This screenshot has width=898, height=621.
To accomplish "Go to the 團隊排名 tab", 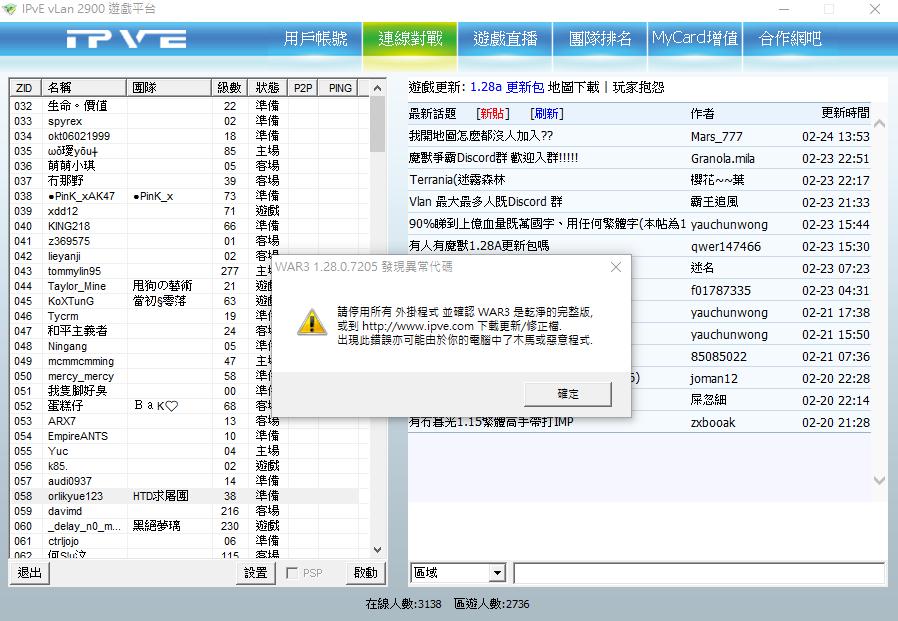I will [x=600, y=38].
